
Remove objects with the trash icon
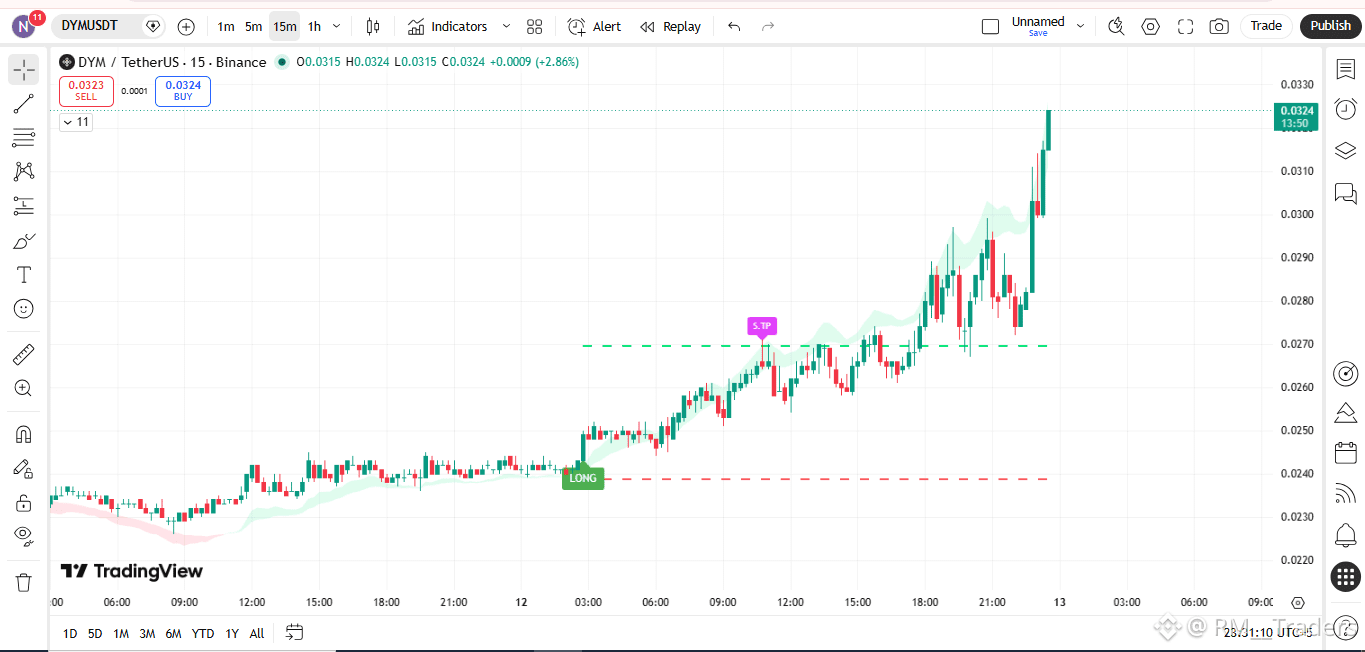pyautogui.click(x=24, y=582)
